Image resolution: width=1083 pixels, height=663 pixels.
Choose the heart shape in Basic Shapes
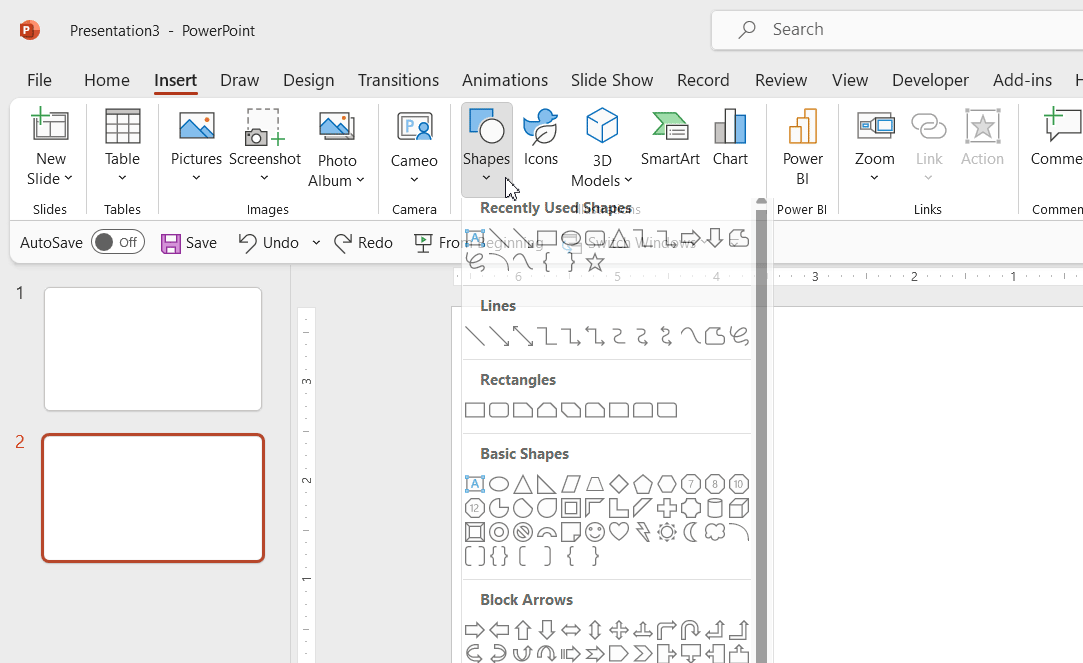click(619, 531)
